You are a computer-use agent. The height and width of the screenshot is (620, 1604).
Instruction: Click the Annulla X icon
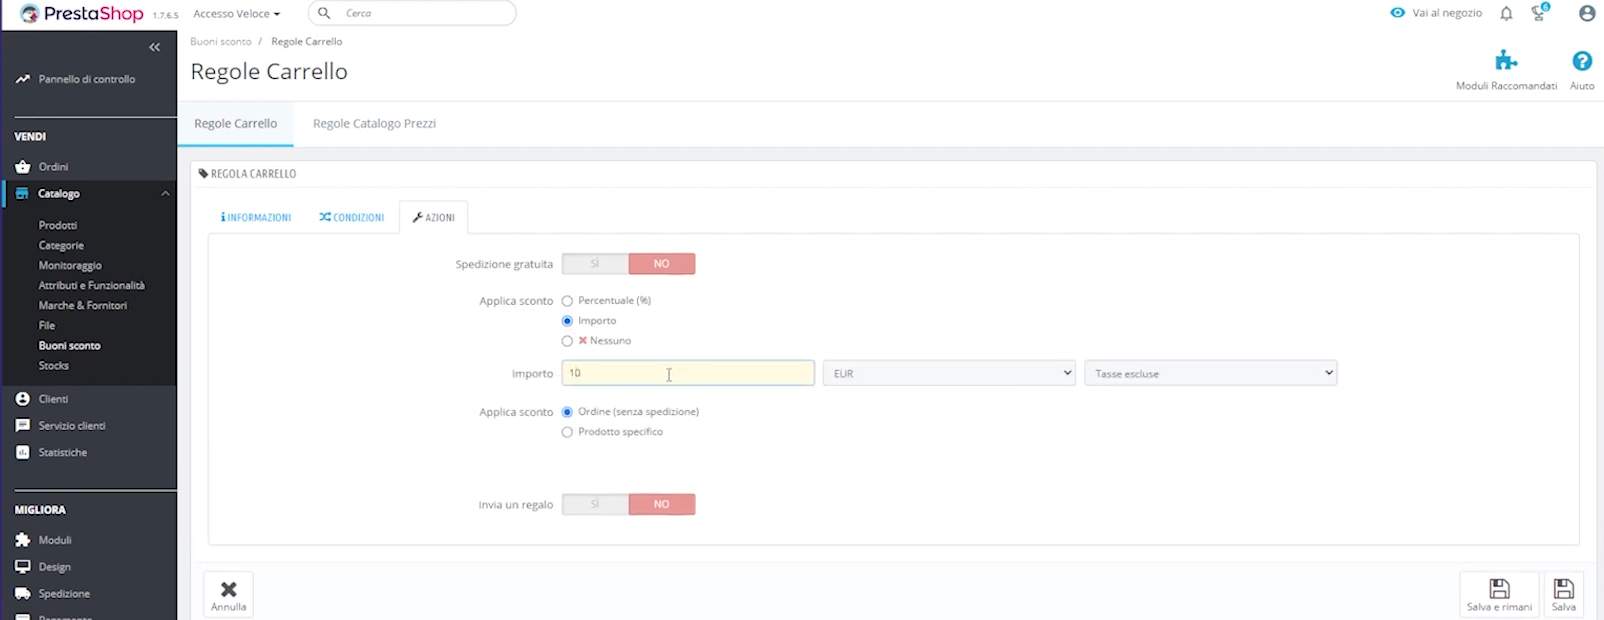point(229,590)
